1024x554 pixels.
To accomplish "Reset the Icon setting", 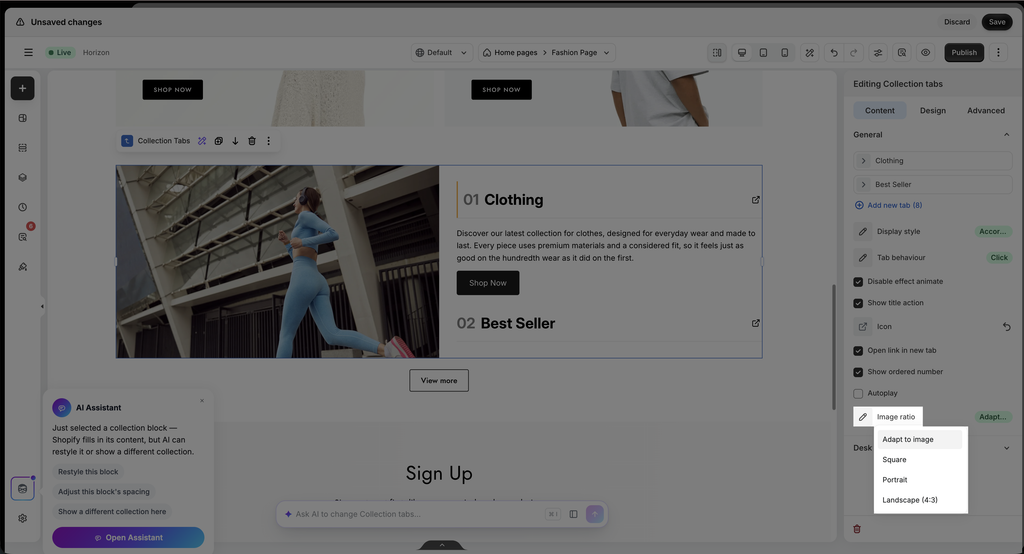I will tap(1006, 327).
